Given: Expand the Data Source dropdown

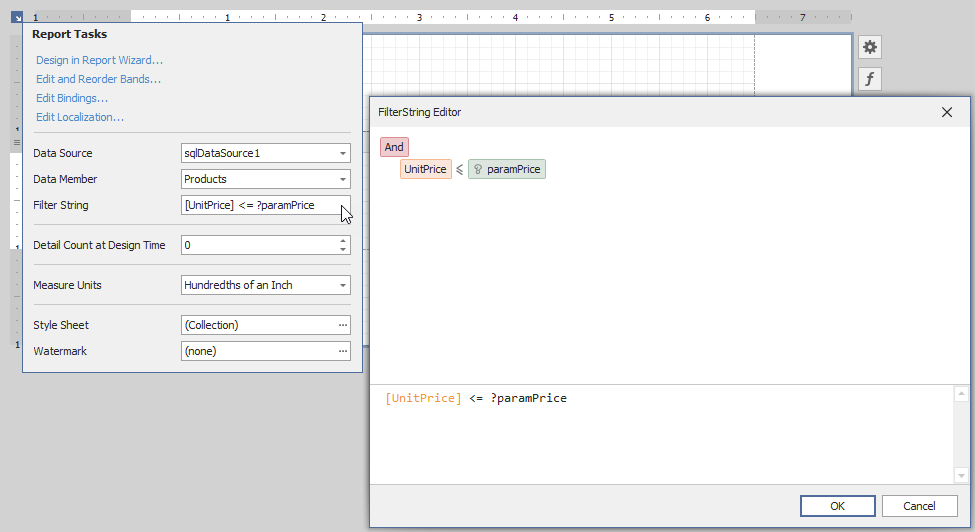Looking at the screenshot, I should click(343, 153).
